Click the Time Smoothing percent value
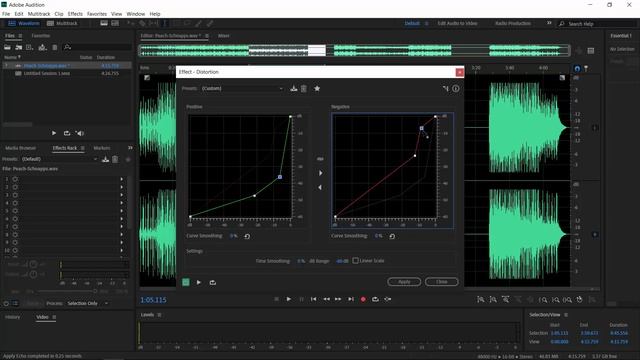The width and height of the screenshot is (640, 360). coord(301,261)
